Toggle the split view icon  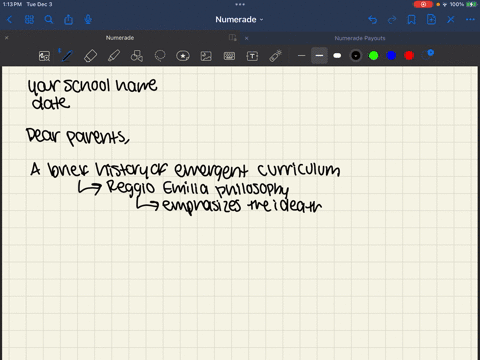pos(233,38)
